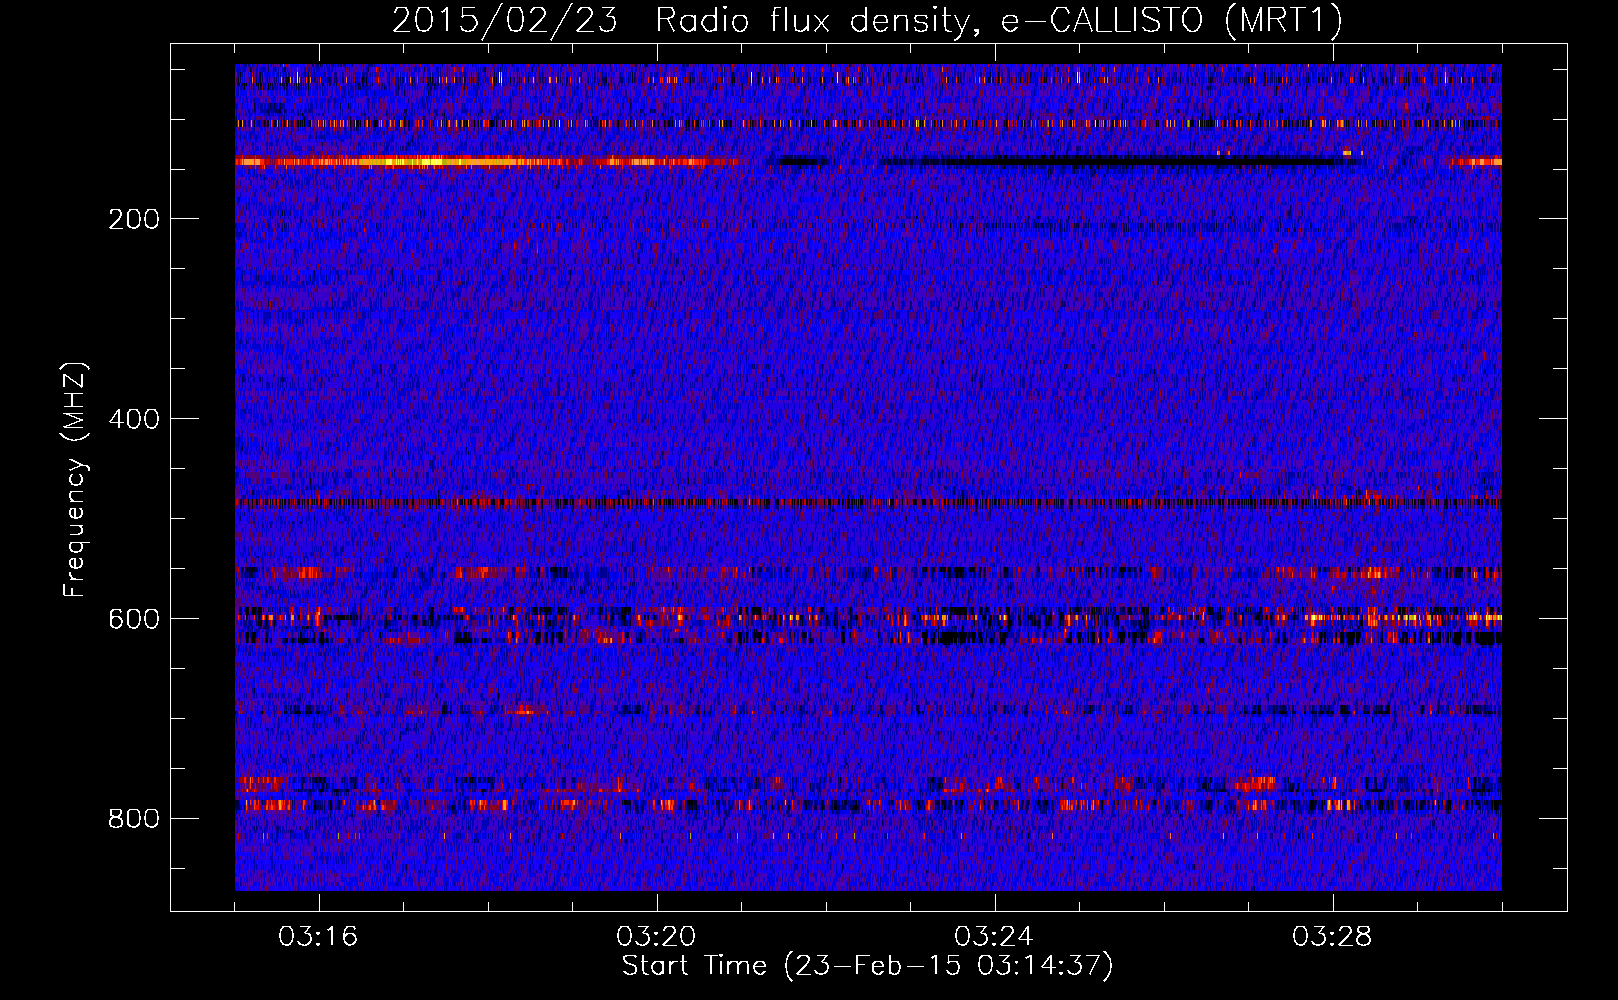This screenshot has width=1618, height=1000.
Task: Click the 400 frequency tick label
Action: pyautogui.click(x=134, y=419)
